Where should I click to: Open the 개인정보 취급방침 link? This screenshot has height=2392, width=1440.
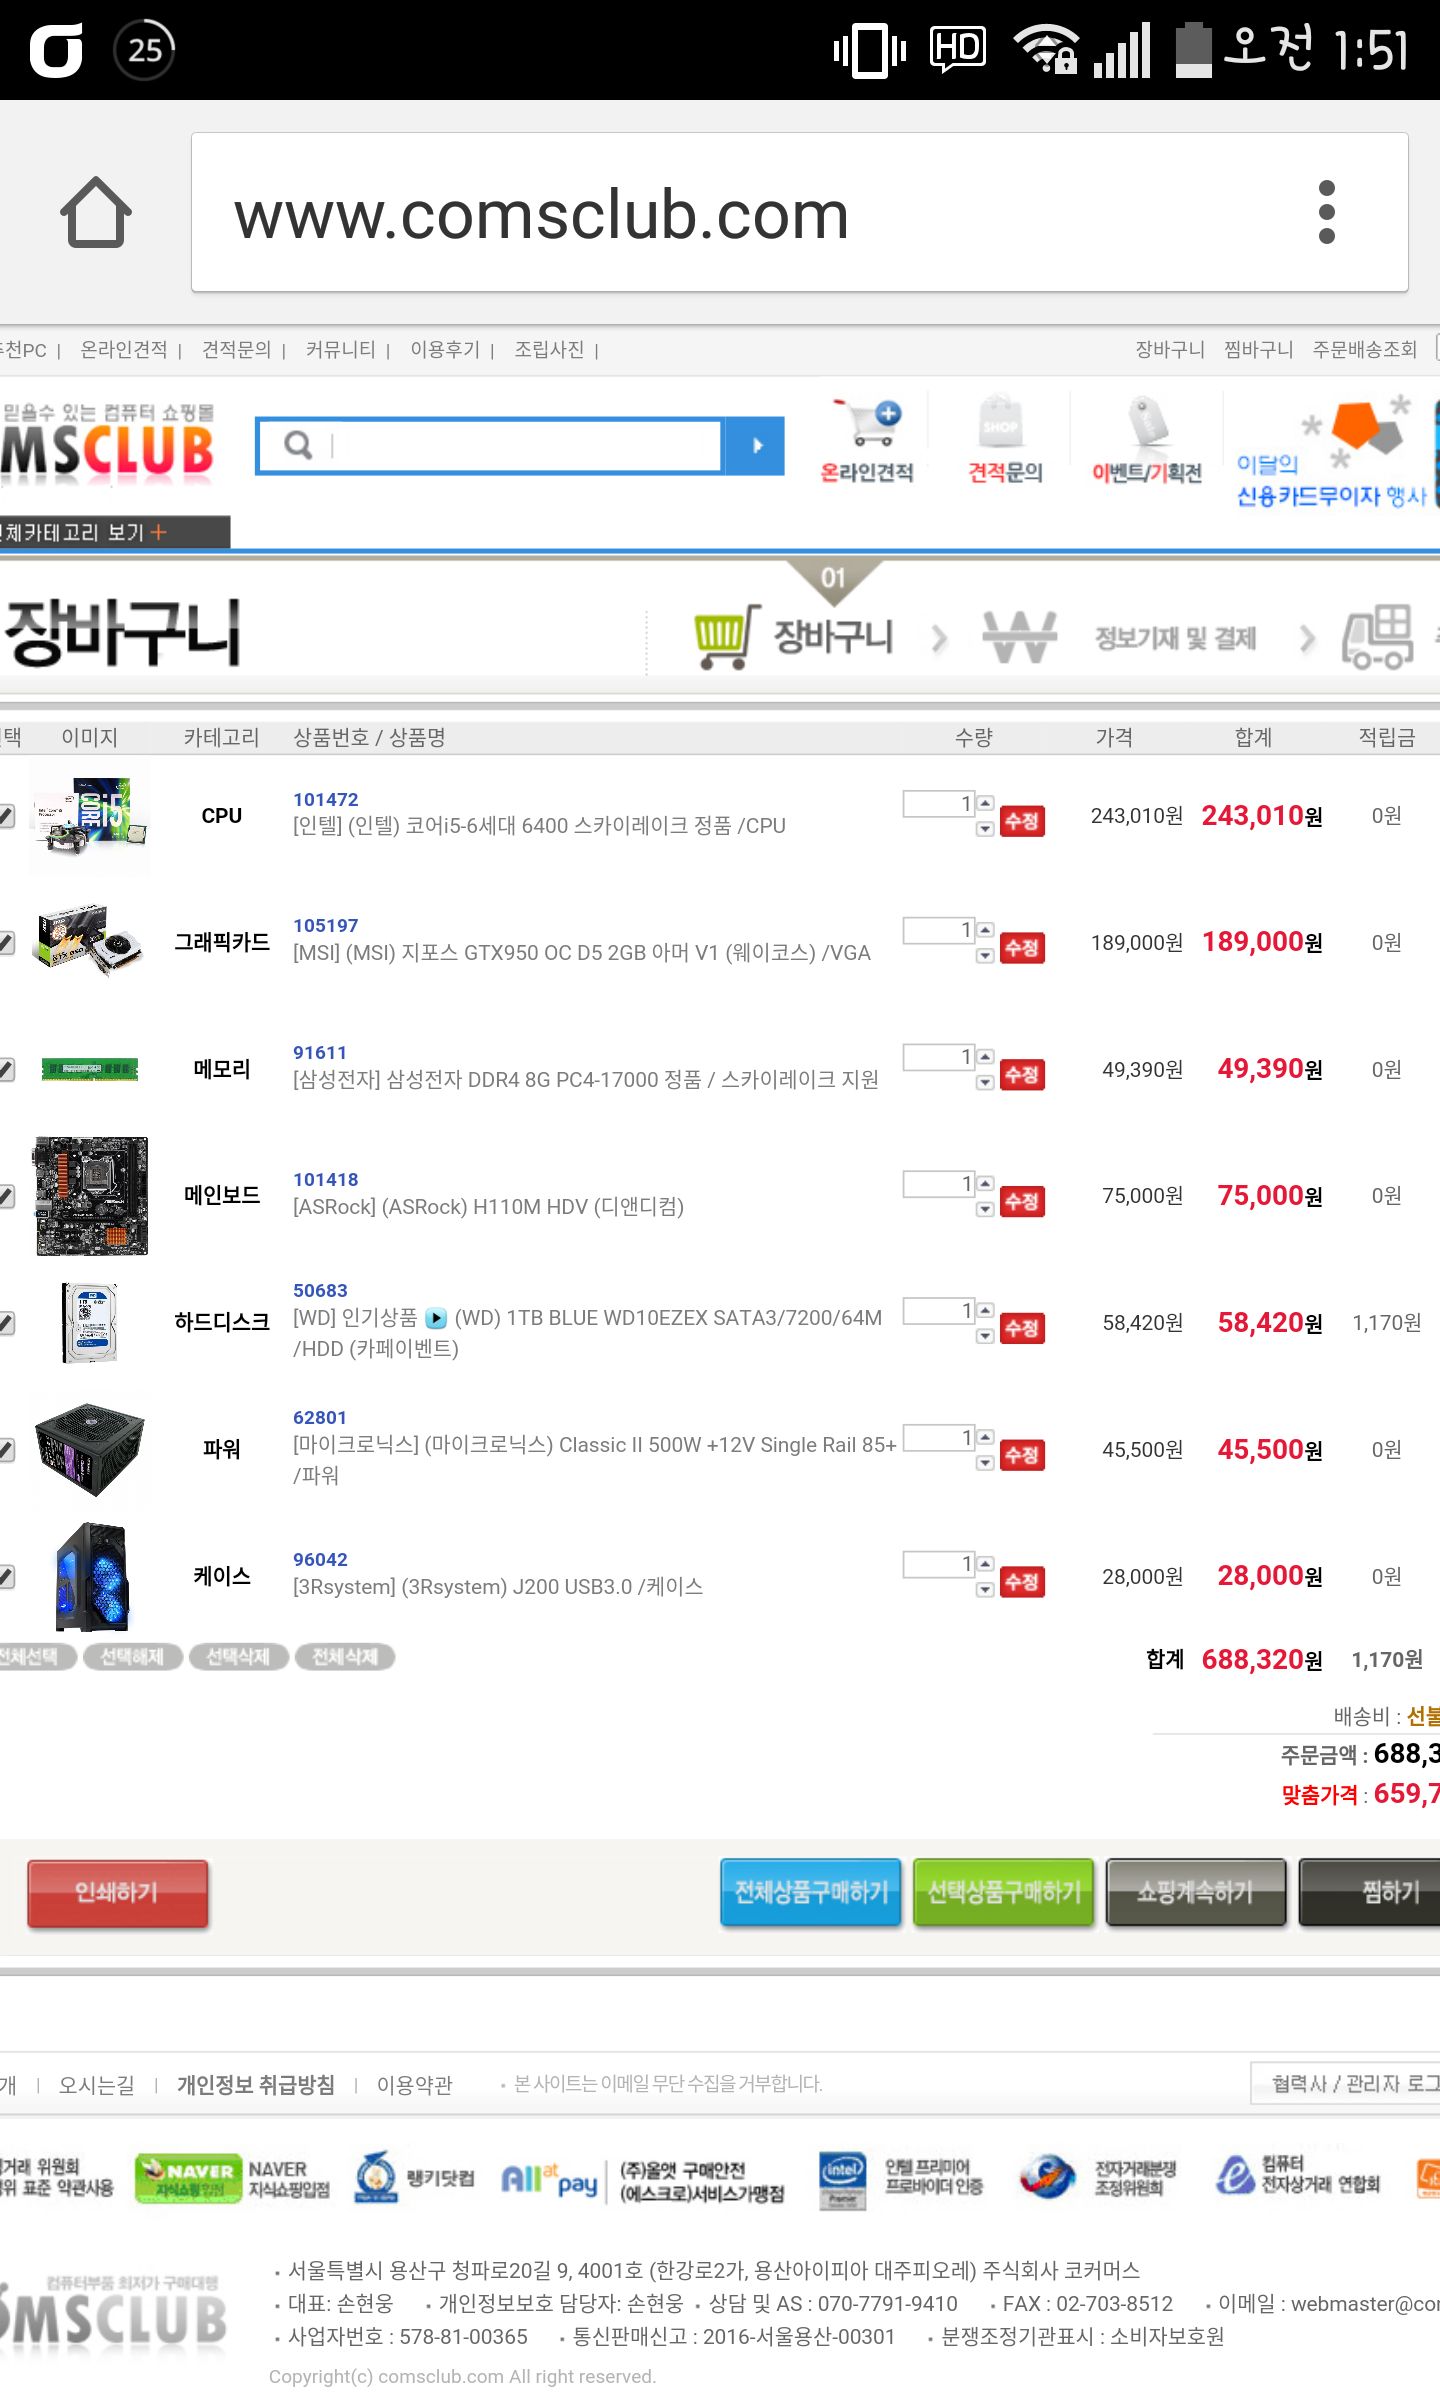(255, 2085)
